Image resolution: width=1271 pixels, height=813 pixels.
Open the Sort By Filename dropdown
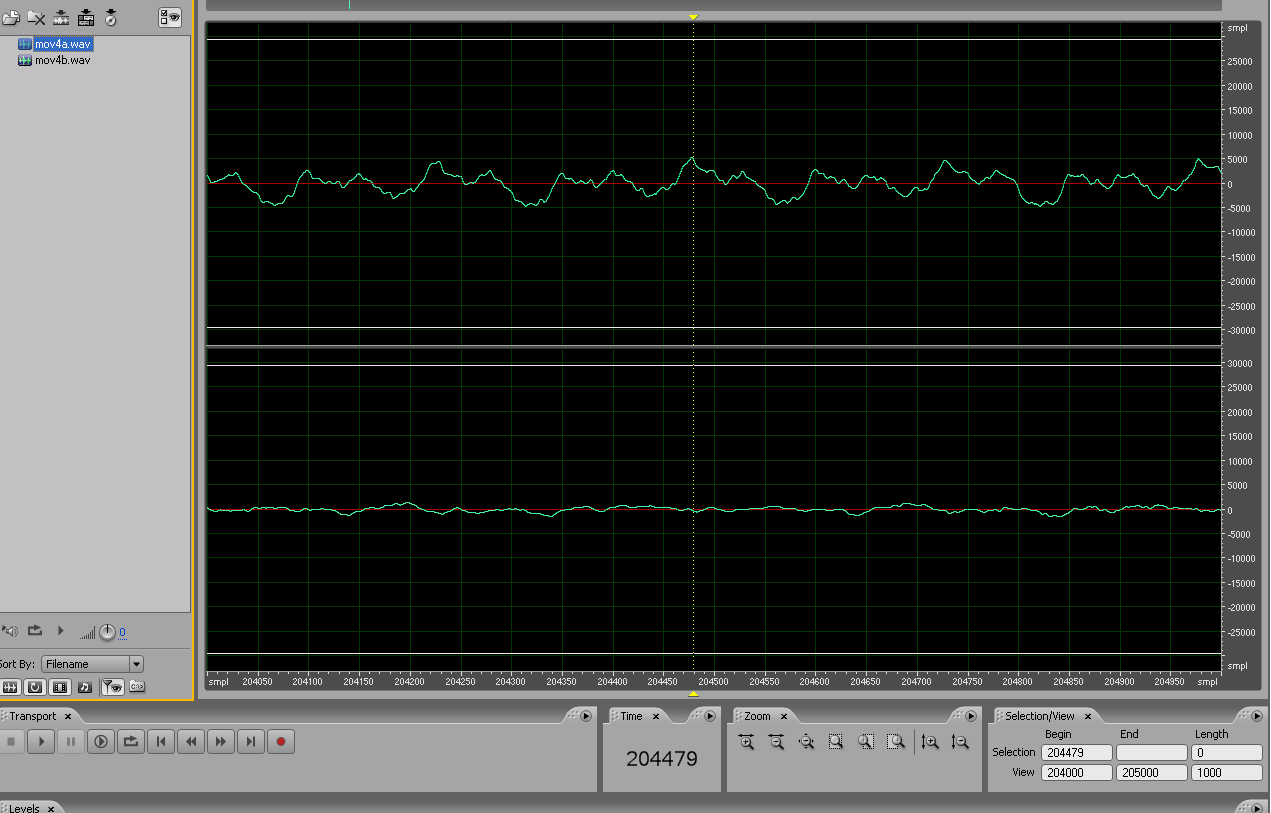tap(92, 664)
